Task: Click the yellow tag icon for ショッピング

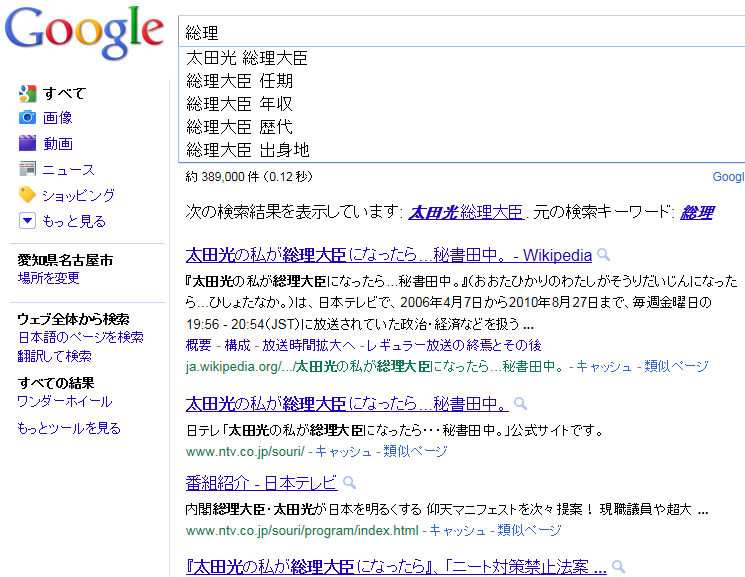Action: point(28,194)
